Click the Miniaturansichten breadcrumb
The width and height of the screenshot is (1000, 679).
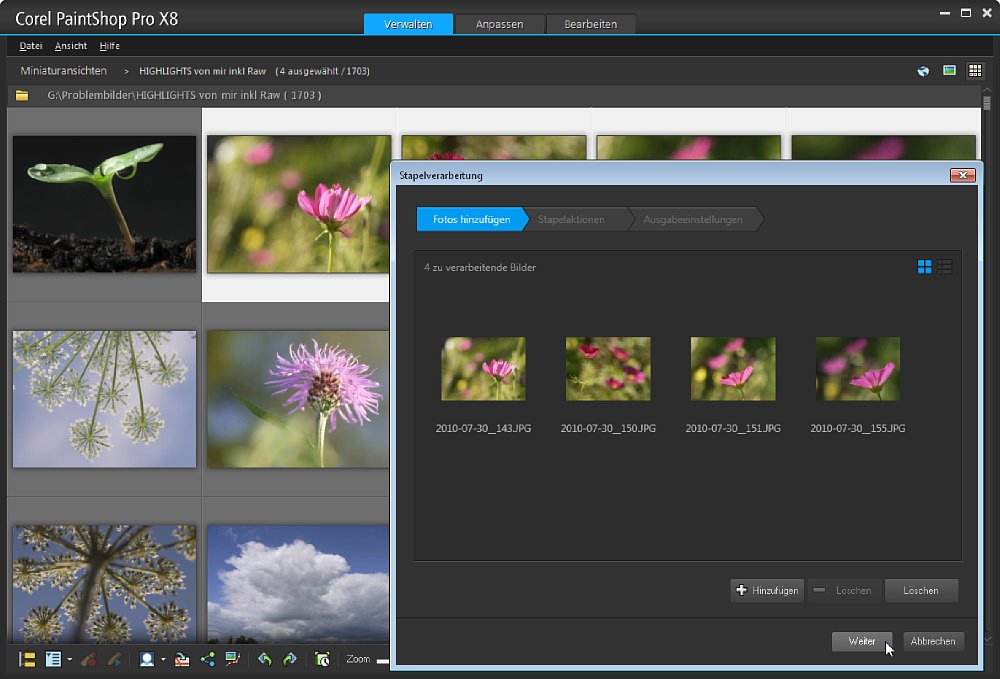[63, 71]
